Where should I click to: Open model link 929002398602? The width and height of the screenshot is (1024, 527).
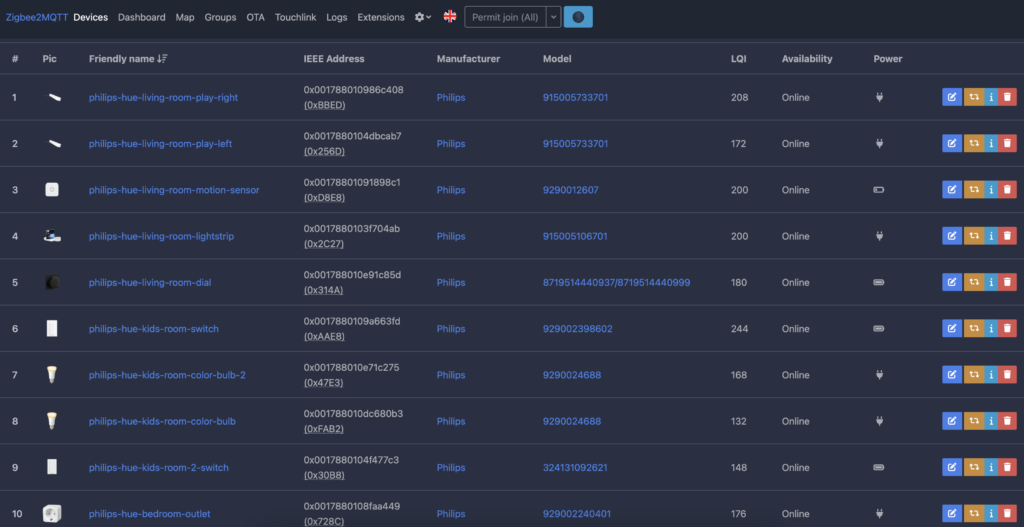click(577, 328)
